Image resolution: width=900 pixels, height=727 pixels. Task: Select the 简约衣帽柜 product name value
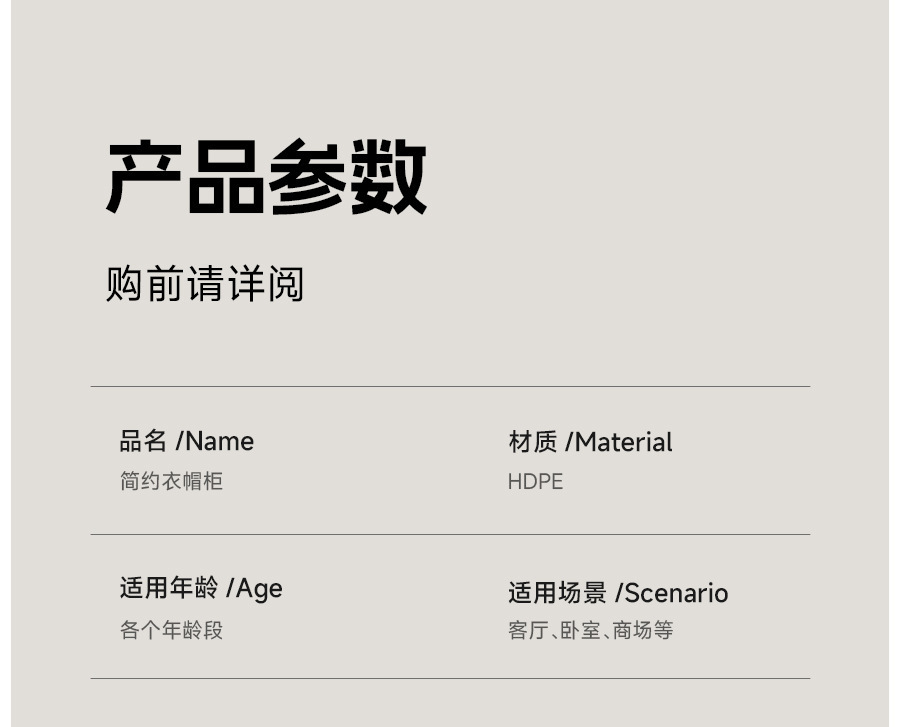(x=171, y=481)
